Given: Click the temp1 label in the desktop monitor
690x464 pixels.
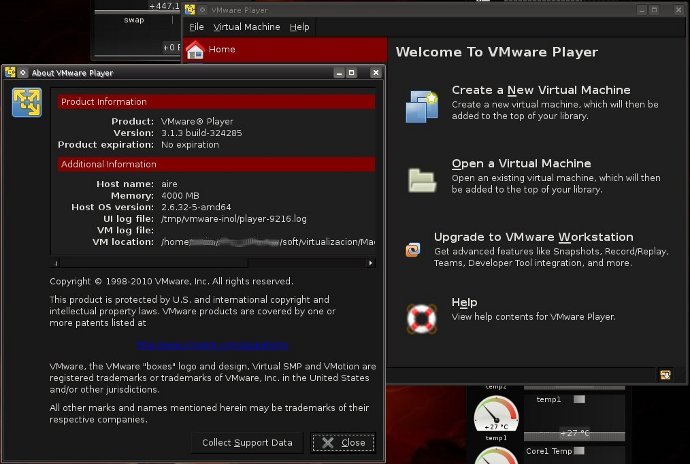Looking at the screenshot, I should (x=548, y=399).
